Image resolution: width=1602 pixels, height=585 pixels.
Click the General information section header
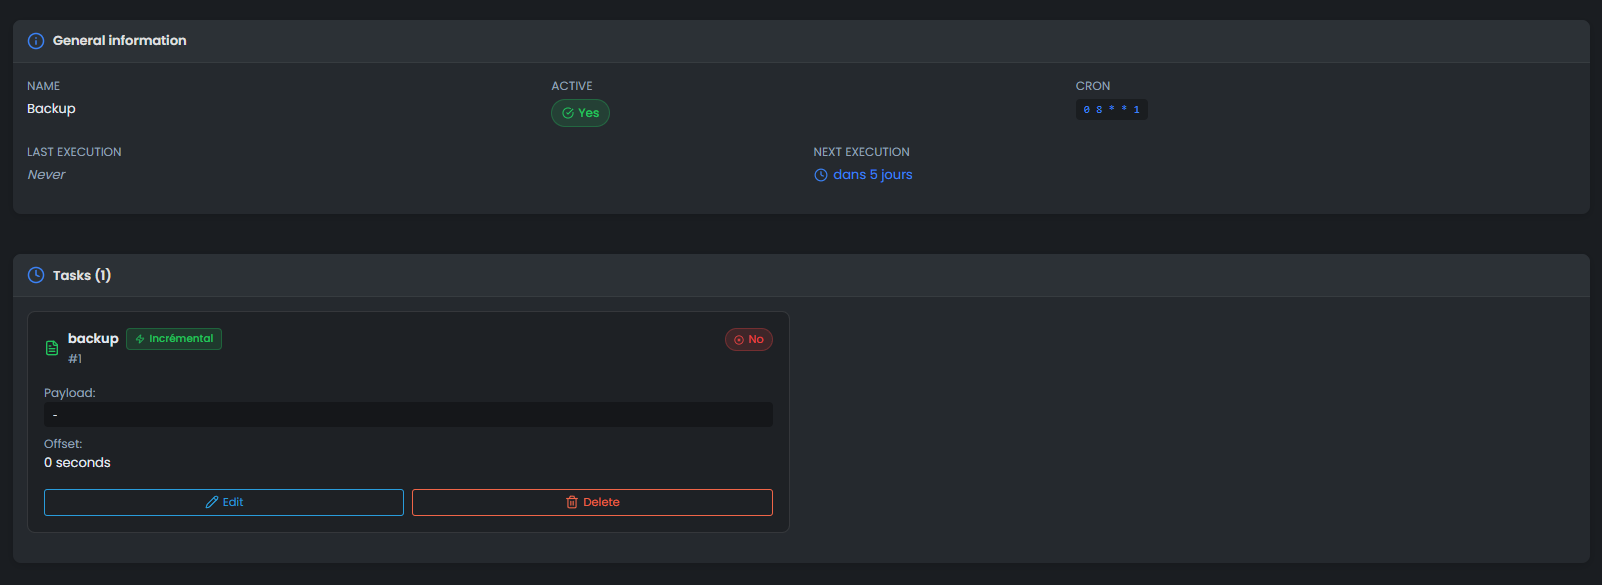click(119, 41)
